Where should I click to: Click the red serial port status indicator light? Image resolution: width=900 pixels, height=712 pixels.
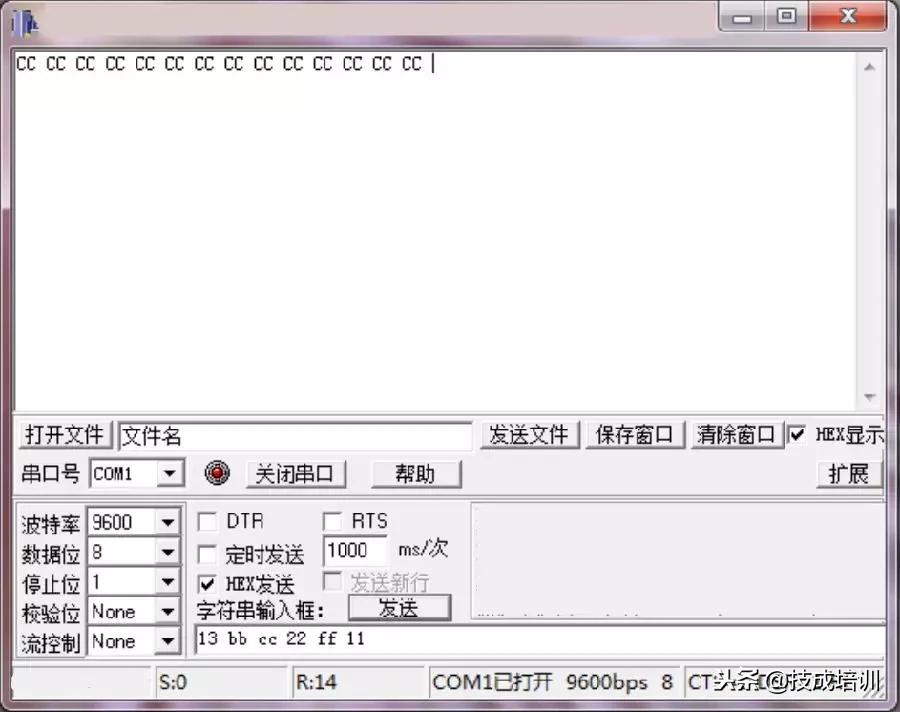(217, 474)
